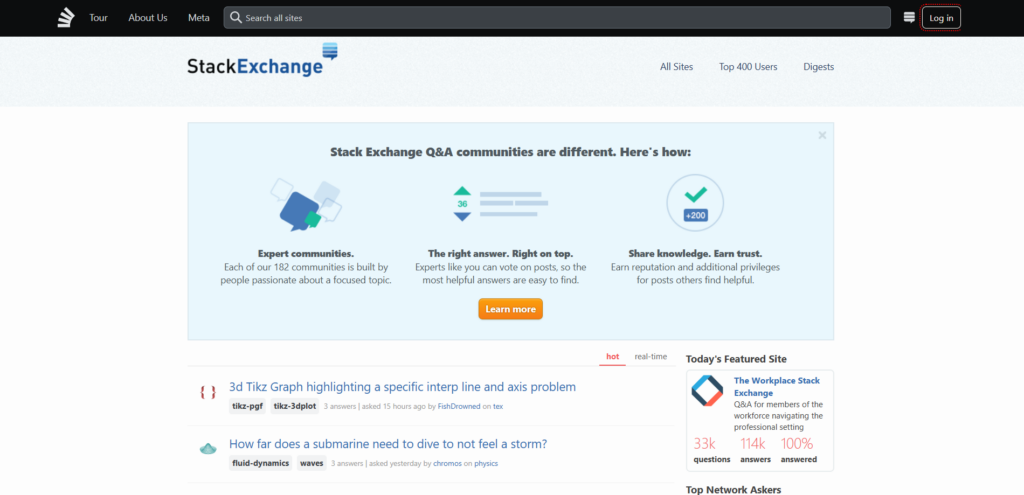Open the site switcher inbox icon
Viewport: 1024px width, 495px height.
[x=908, y=18]
